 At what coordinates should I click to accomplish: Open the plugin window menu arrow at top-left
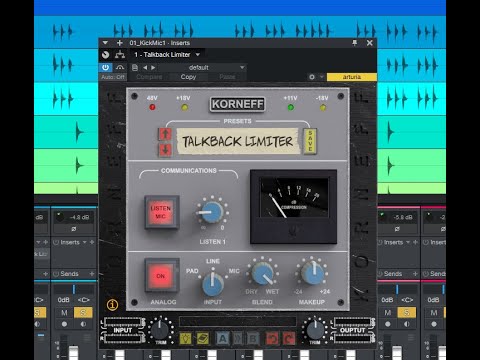pyautogui.click(x=105, y=43)
